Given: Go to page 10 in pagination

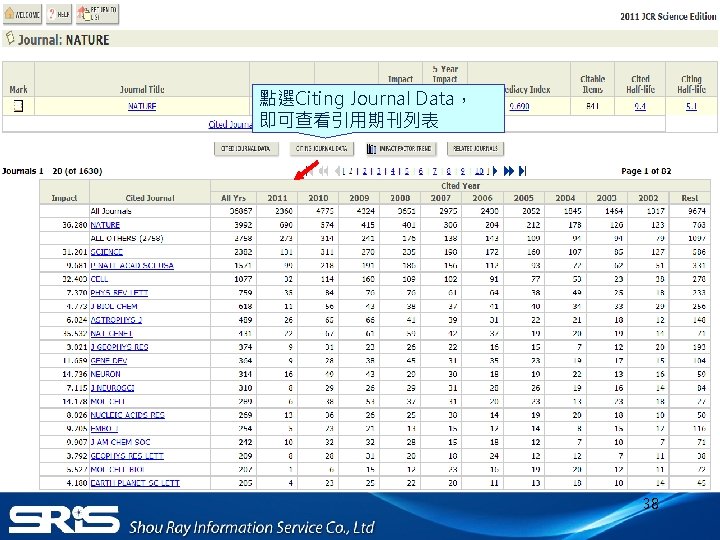Looking at the screenshot, I should coord(479,171).
